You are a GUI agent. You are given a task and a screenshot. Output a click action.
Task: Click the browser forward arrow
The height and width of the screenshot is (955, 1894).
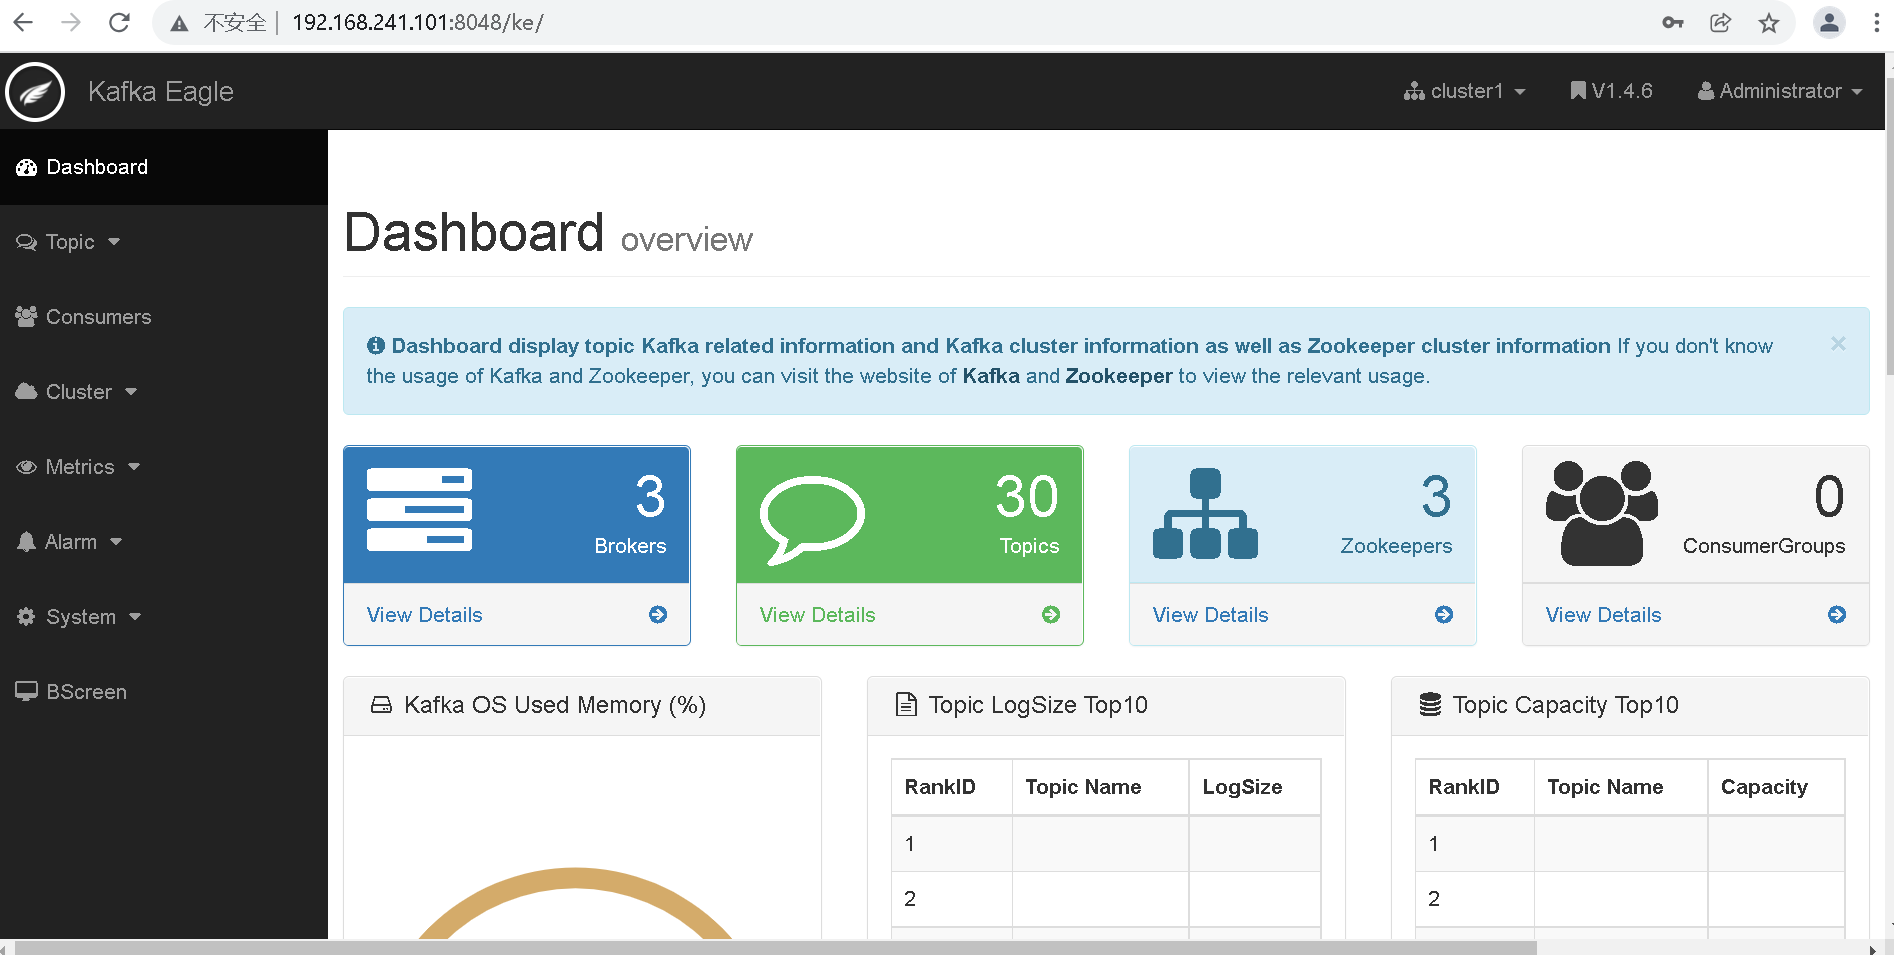point(71,23)
